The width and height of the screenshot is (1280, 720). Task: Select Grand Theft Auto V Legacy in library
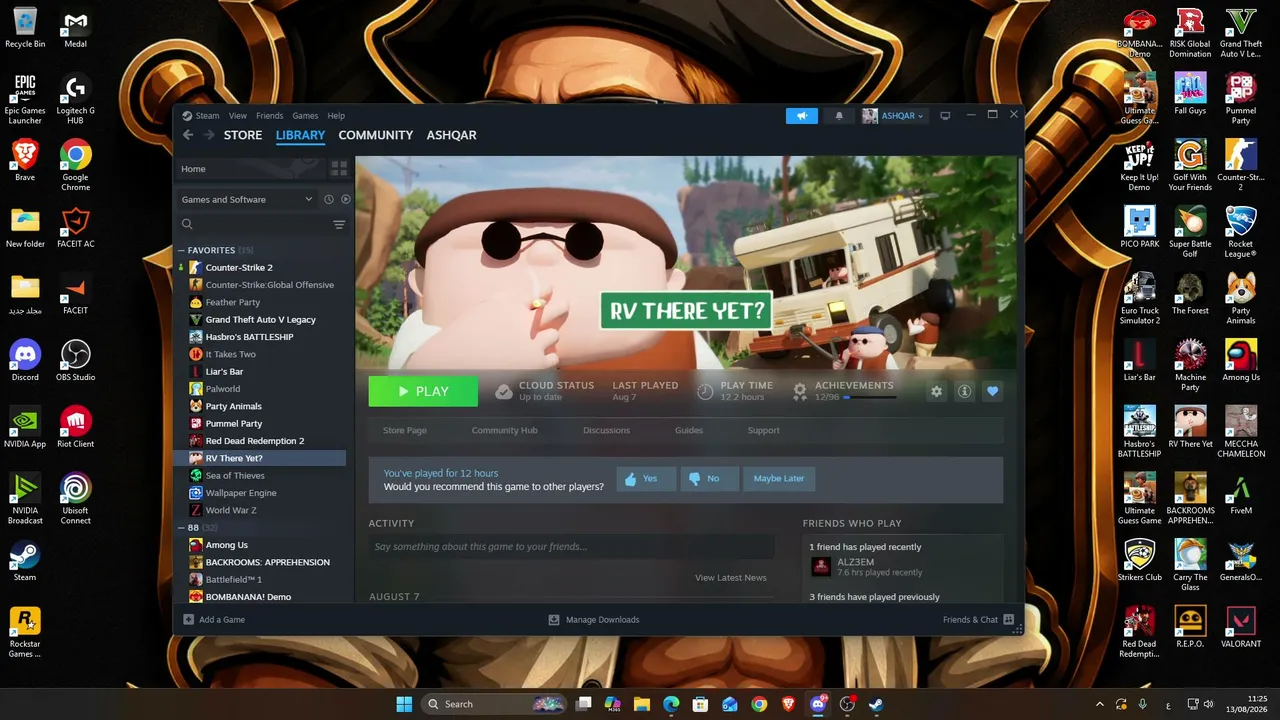tap(261, 319)
